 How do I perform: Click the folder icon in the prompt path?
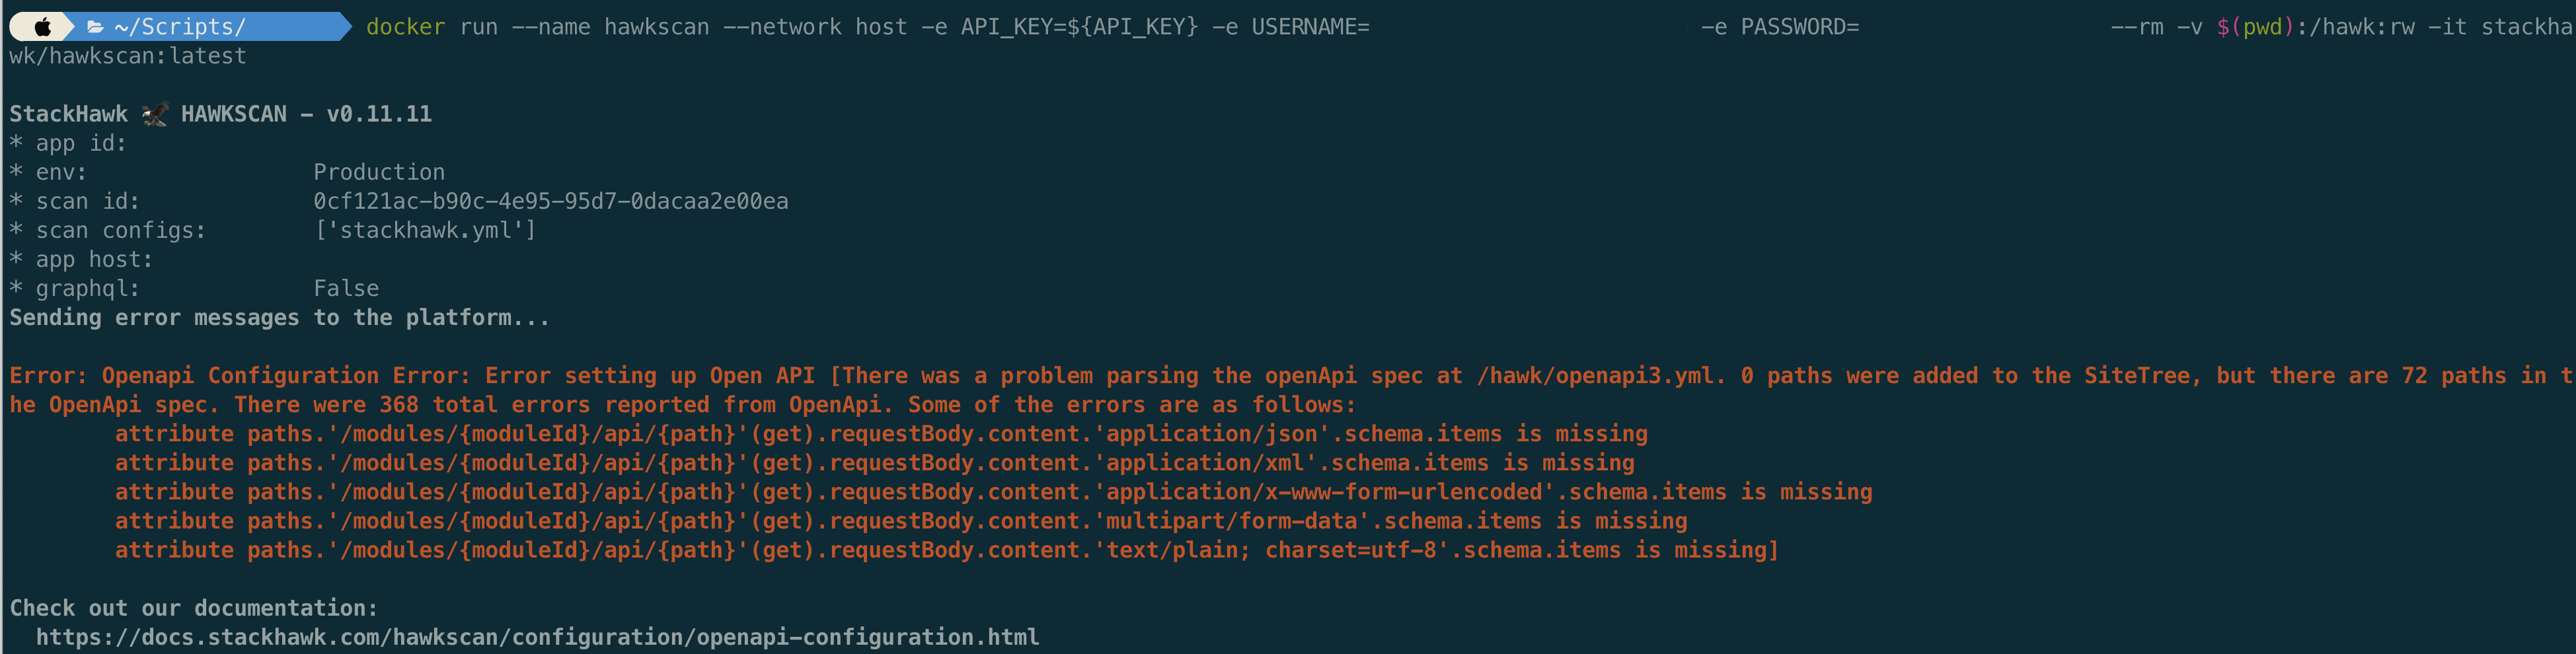point(95,27)
